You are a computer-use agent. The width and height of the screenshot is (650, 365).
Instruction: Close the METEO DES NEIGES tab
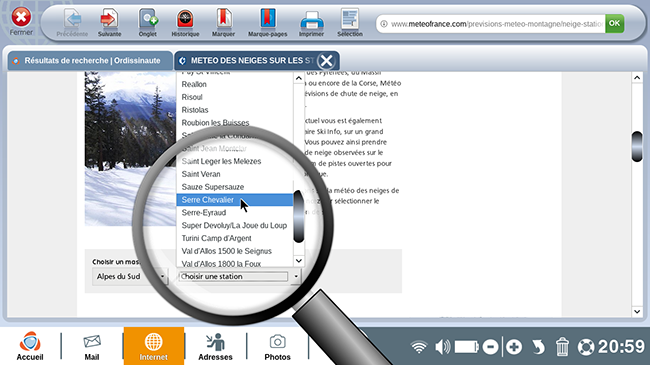tap(326, 61)
